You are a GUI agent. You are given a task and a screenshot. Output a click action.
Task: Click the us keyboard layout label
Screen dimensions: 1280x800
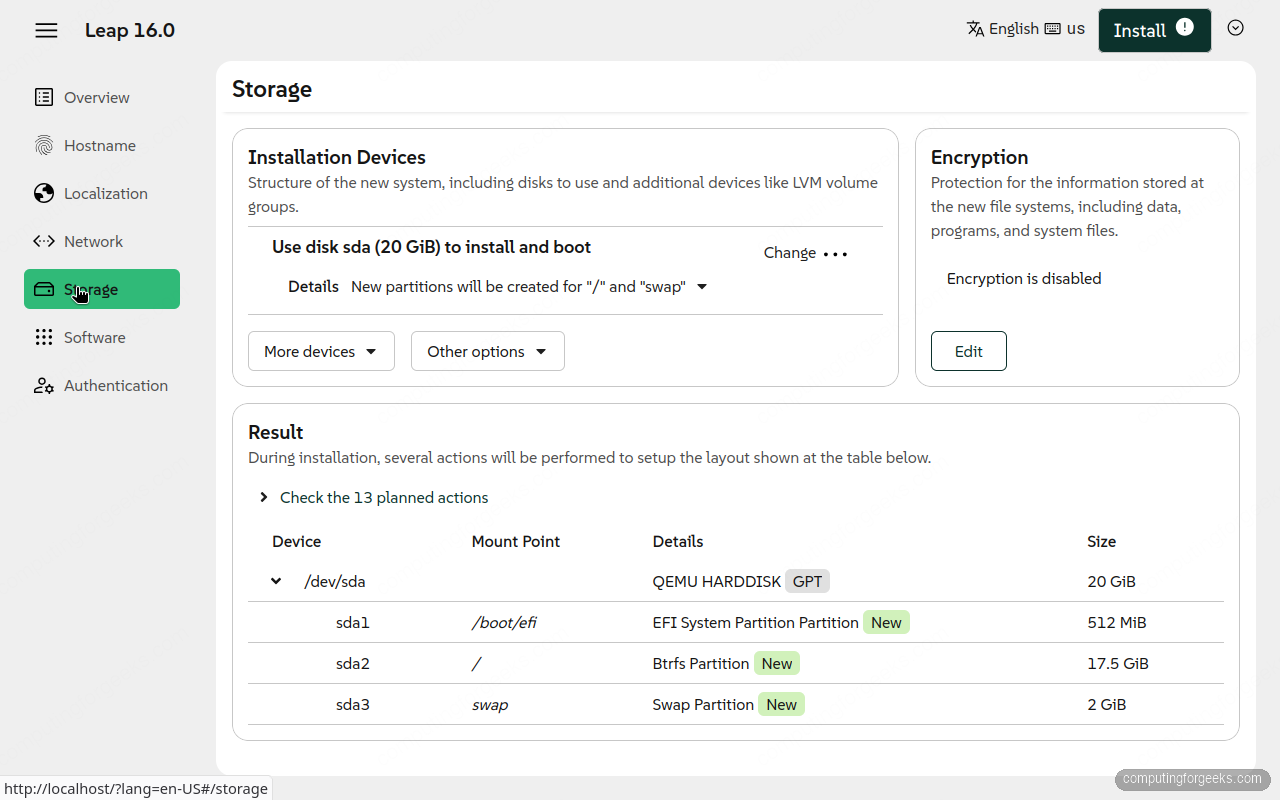pyautogui.click(x=1076, y=29)
